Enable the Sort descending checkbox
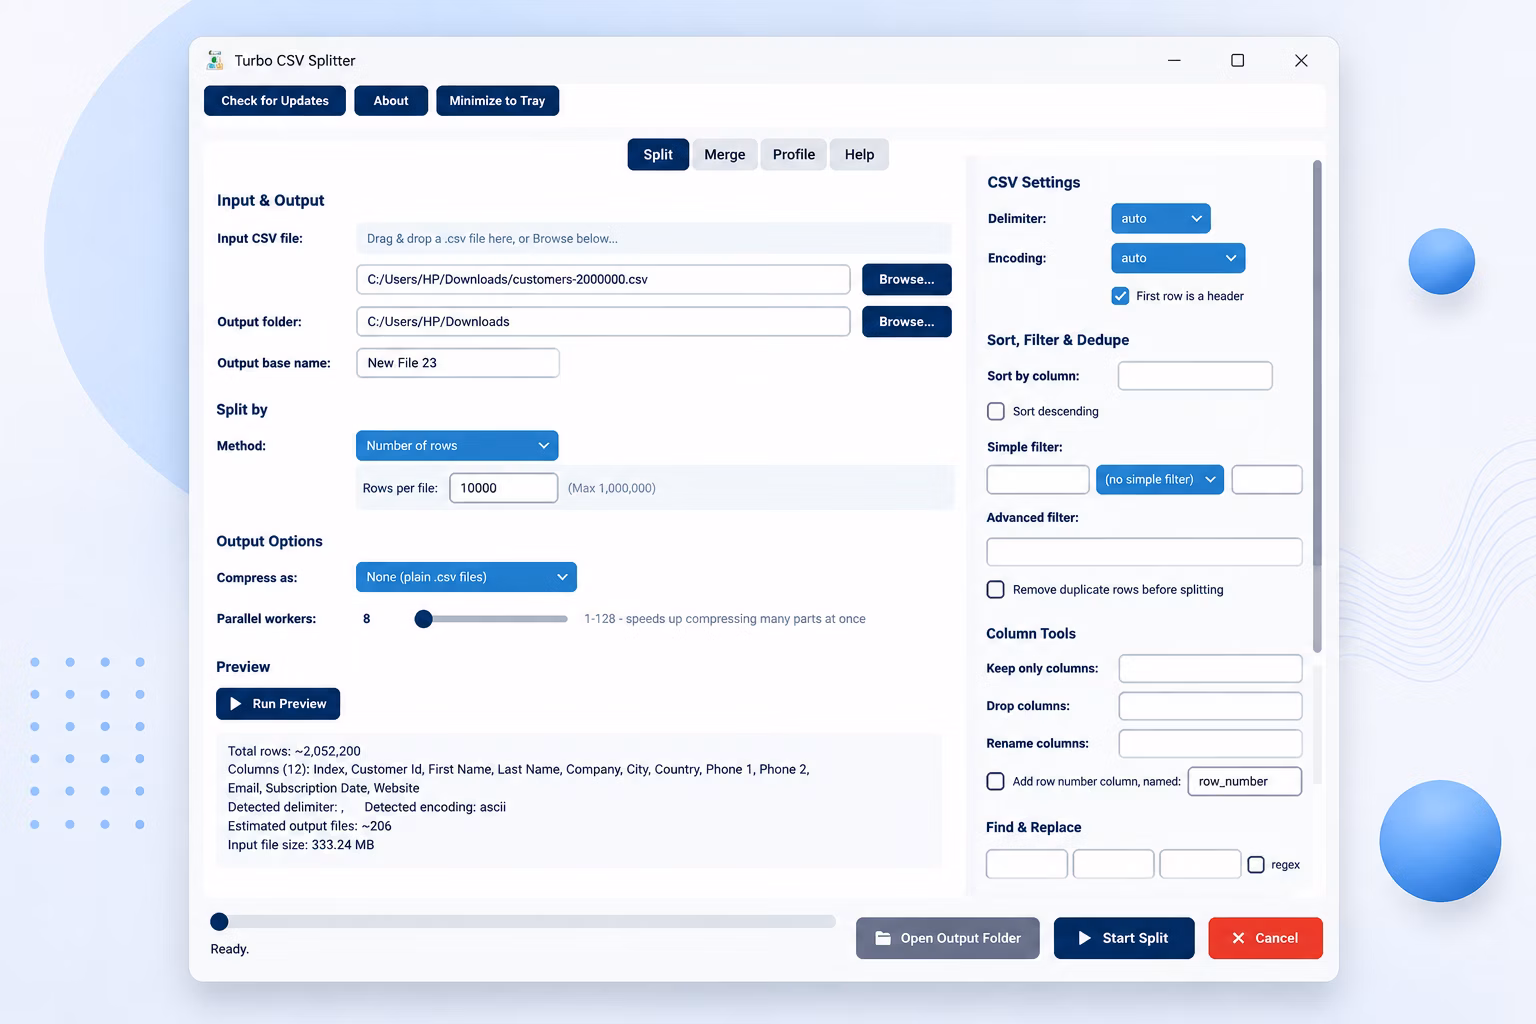The image size is (1536, 1024). 996,411
